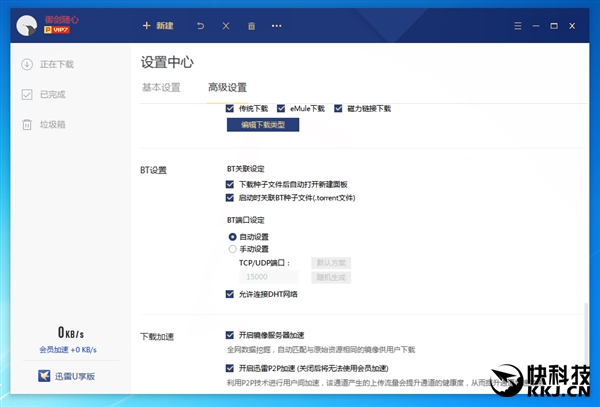Image resolution: width=600 pixels, height=407 pixels.
Task: Select the 自动设置 radio button
Action: tap(232, 237)
